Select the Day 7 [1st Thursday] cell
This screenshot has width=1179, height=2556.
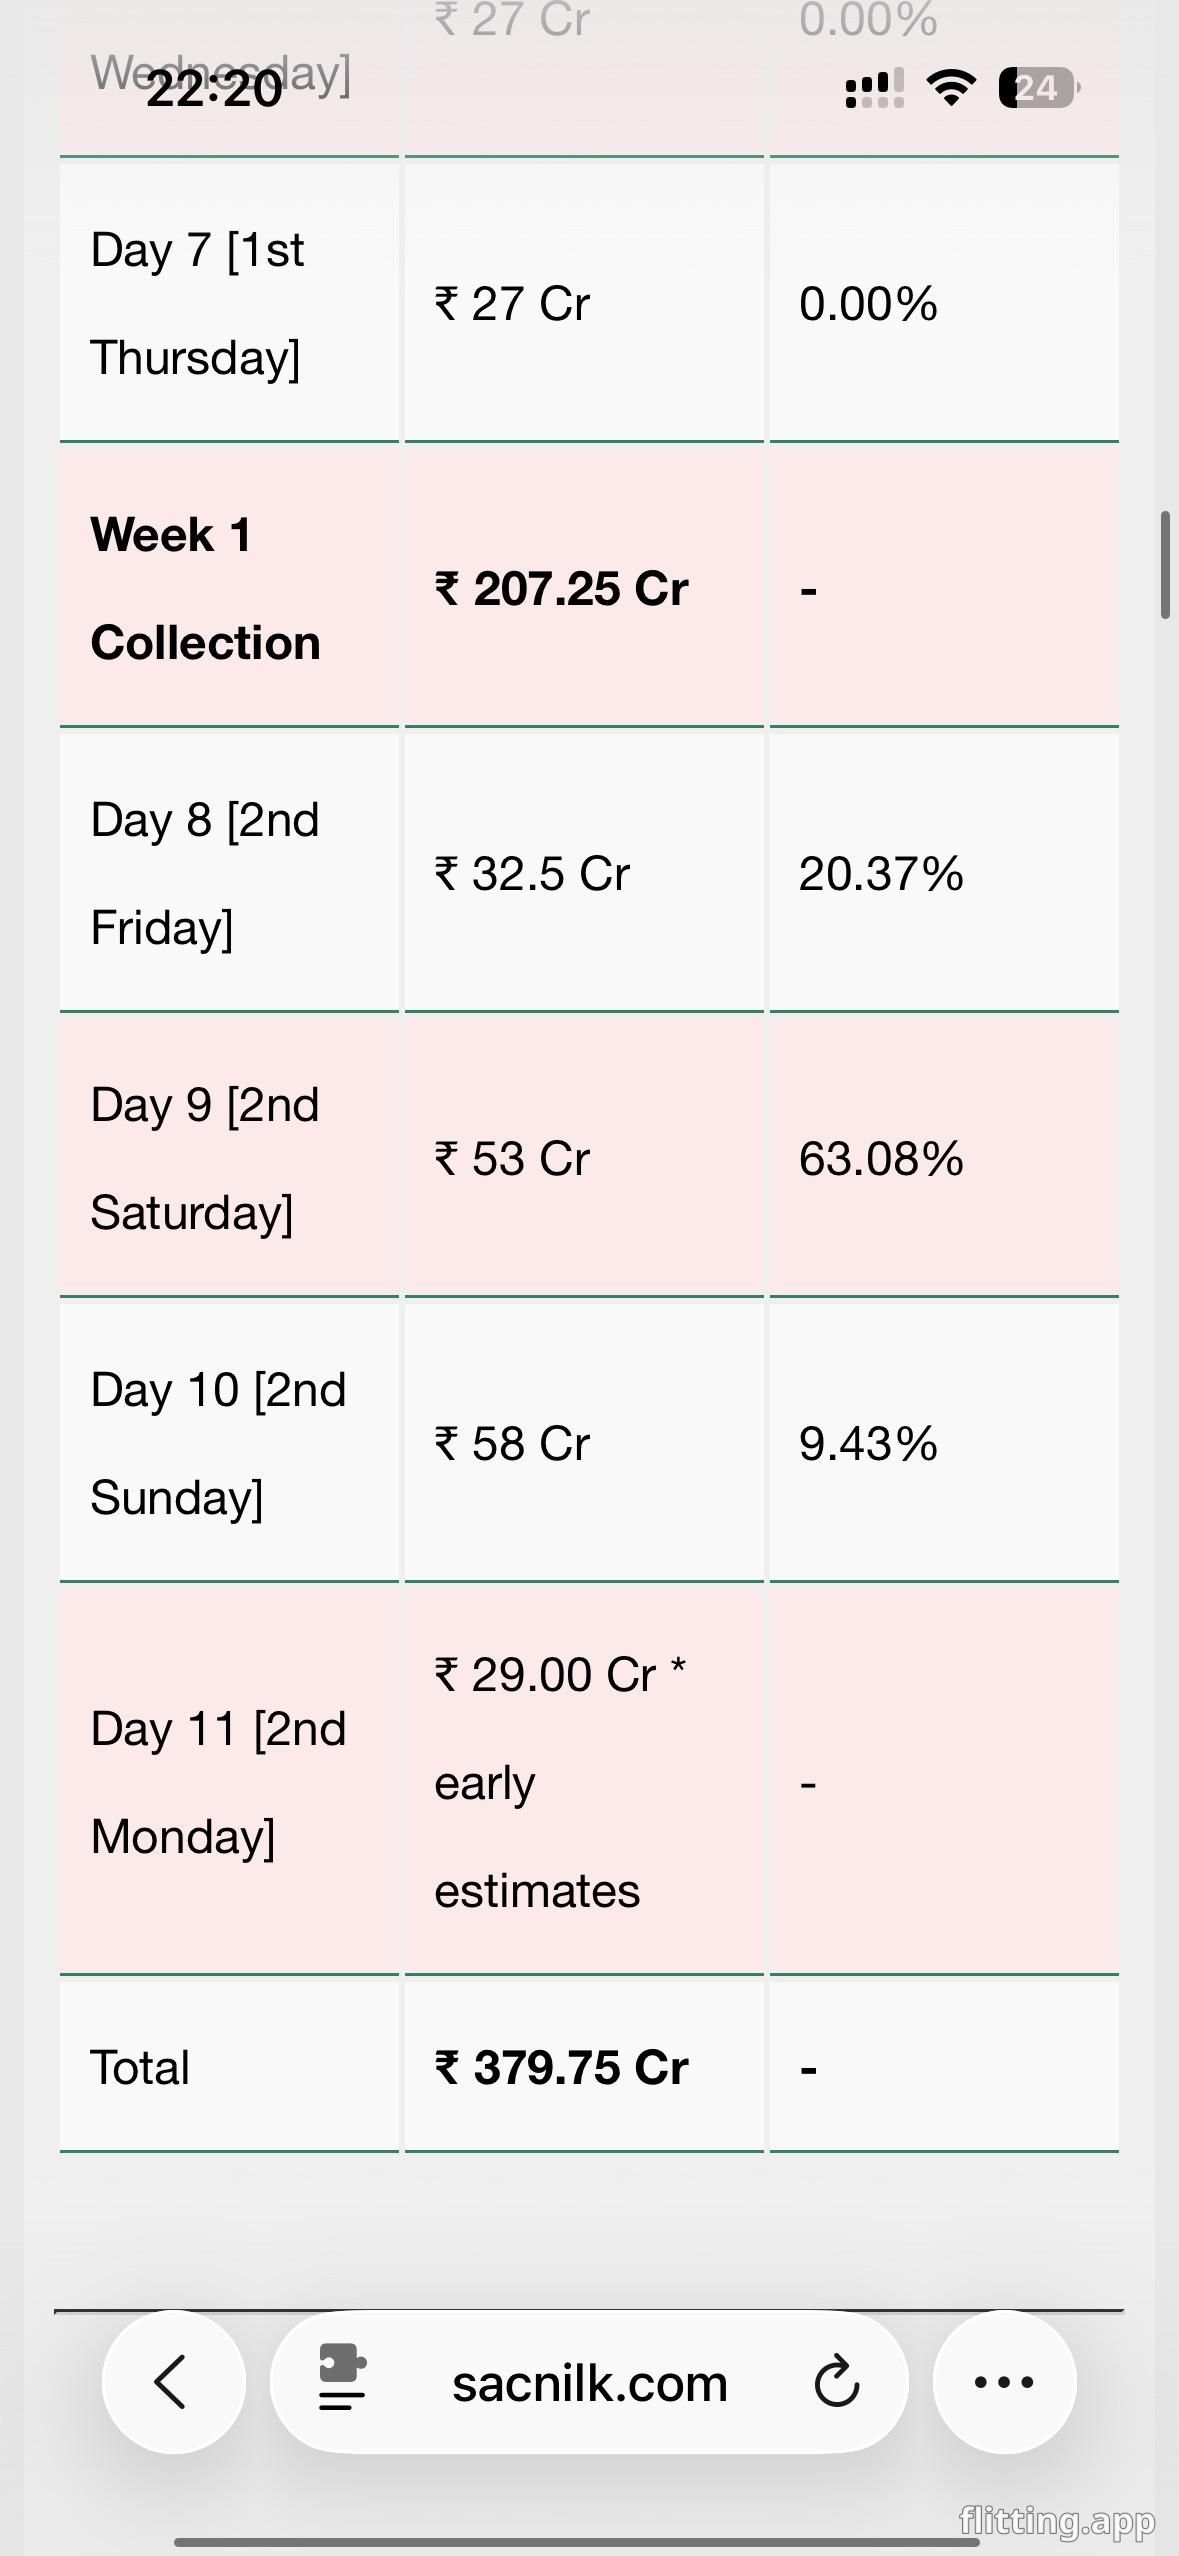(197, 303)
